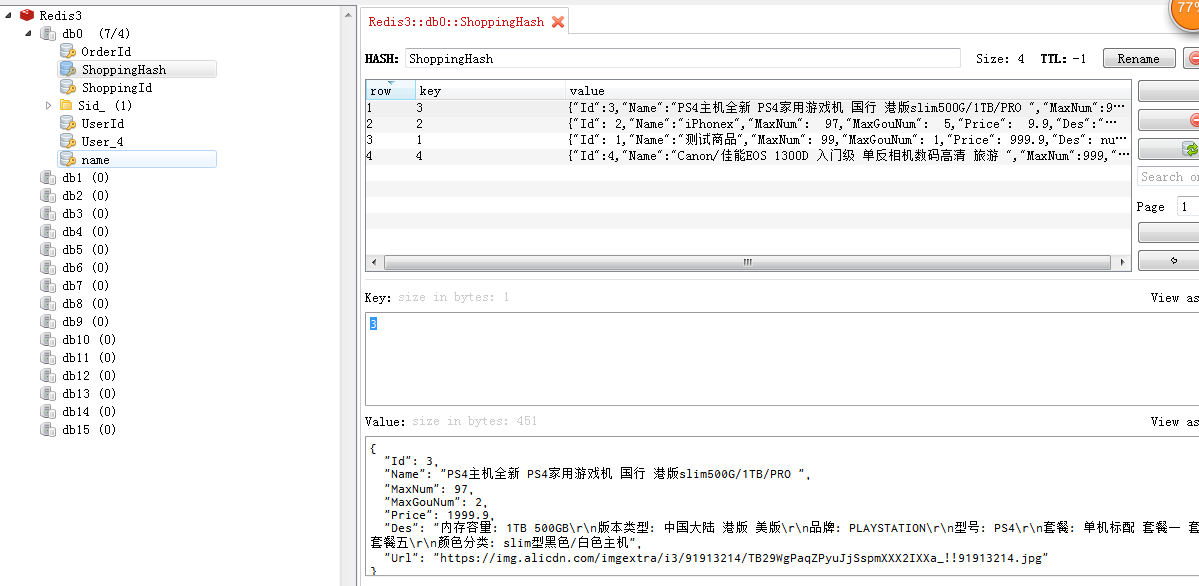Select the table row with Canon/佳能EOS value
The height and width of the screenshot is (586, 1199).
coord(748,156)
